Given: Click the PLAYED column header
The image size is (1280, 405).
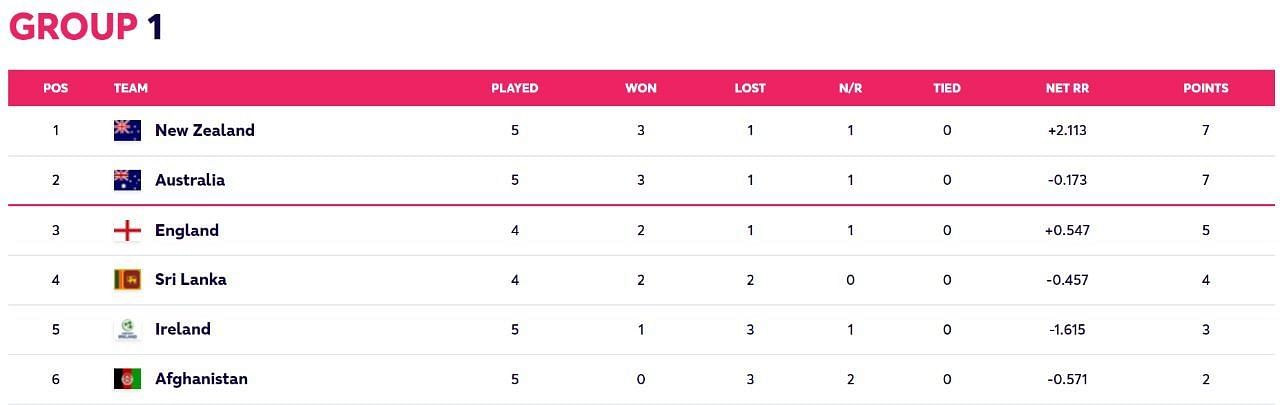Looking at the screenshot, I should click(515, 88).
